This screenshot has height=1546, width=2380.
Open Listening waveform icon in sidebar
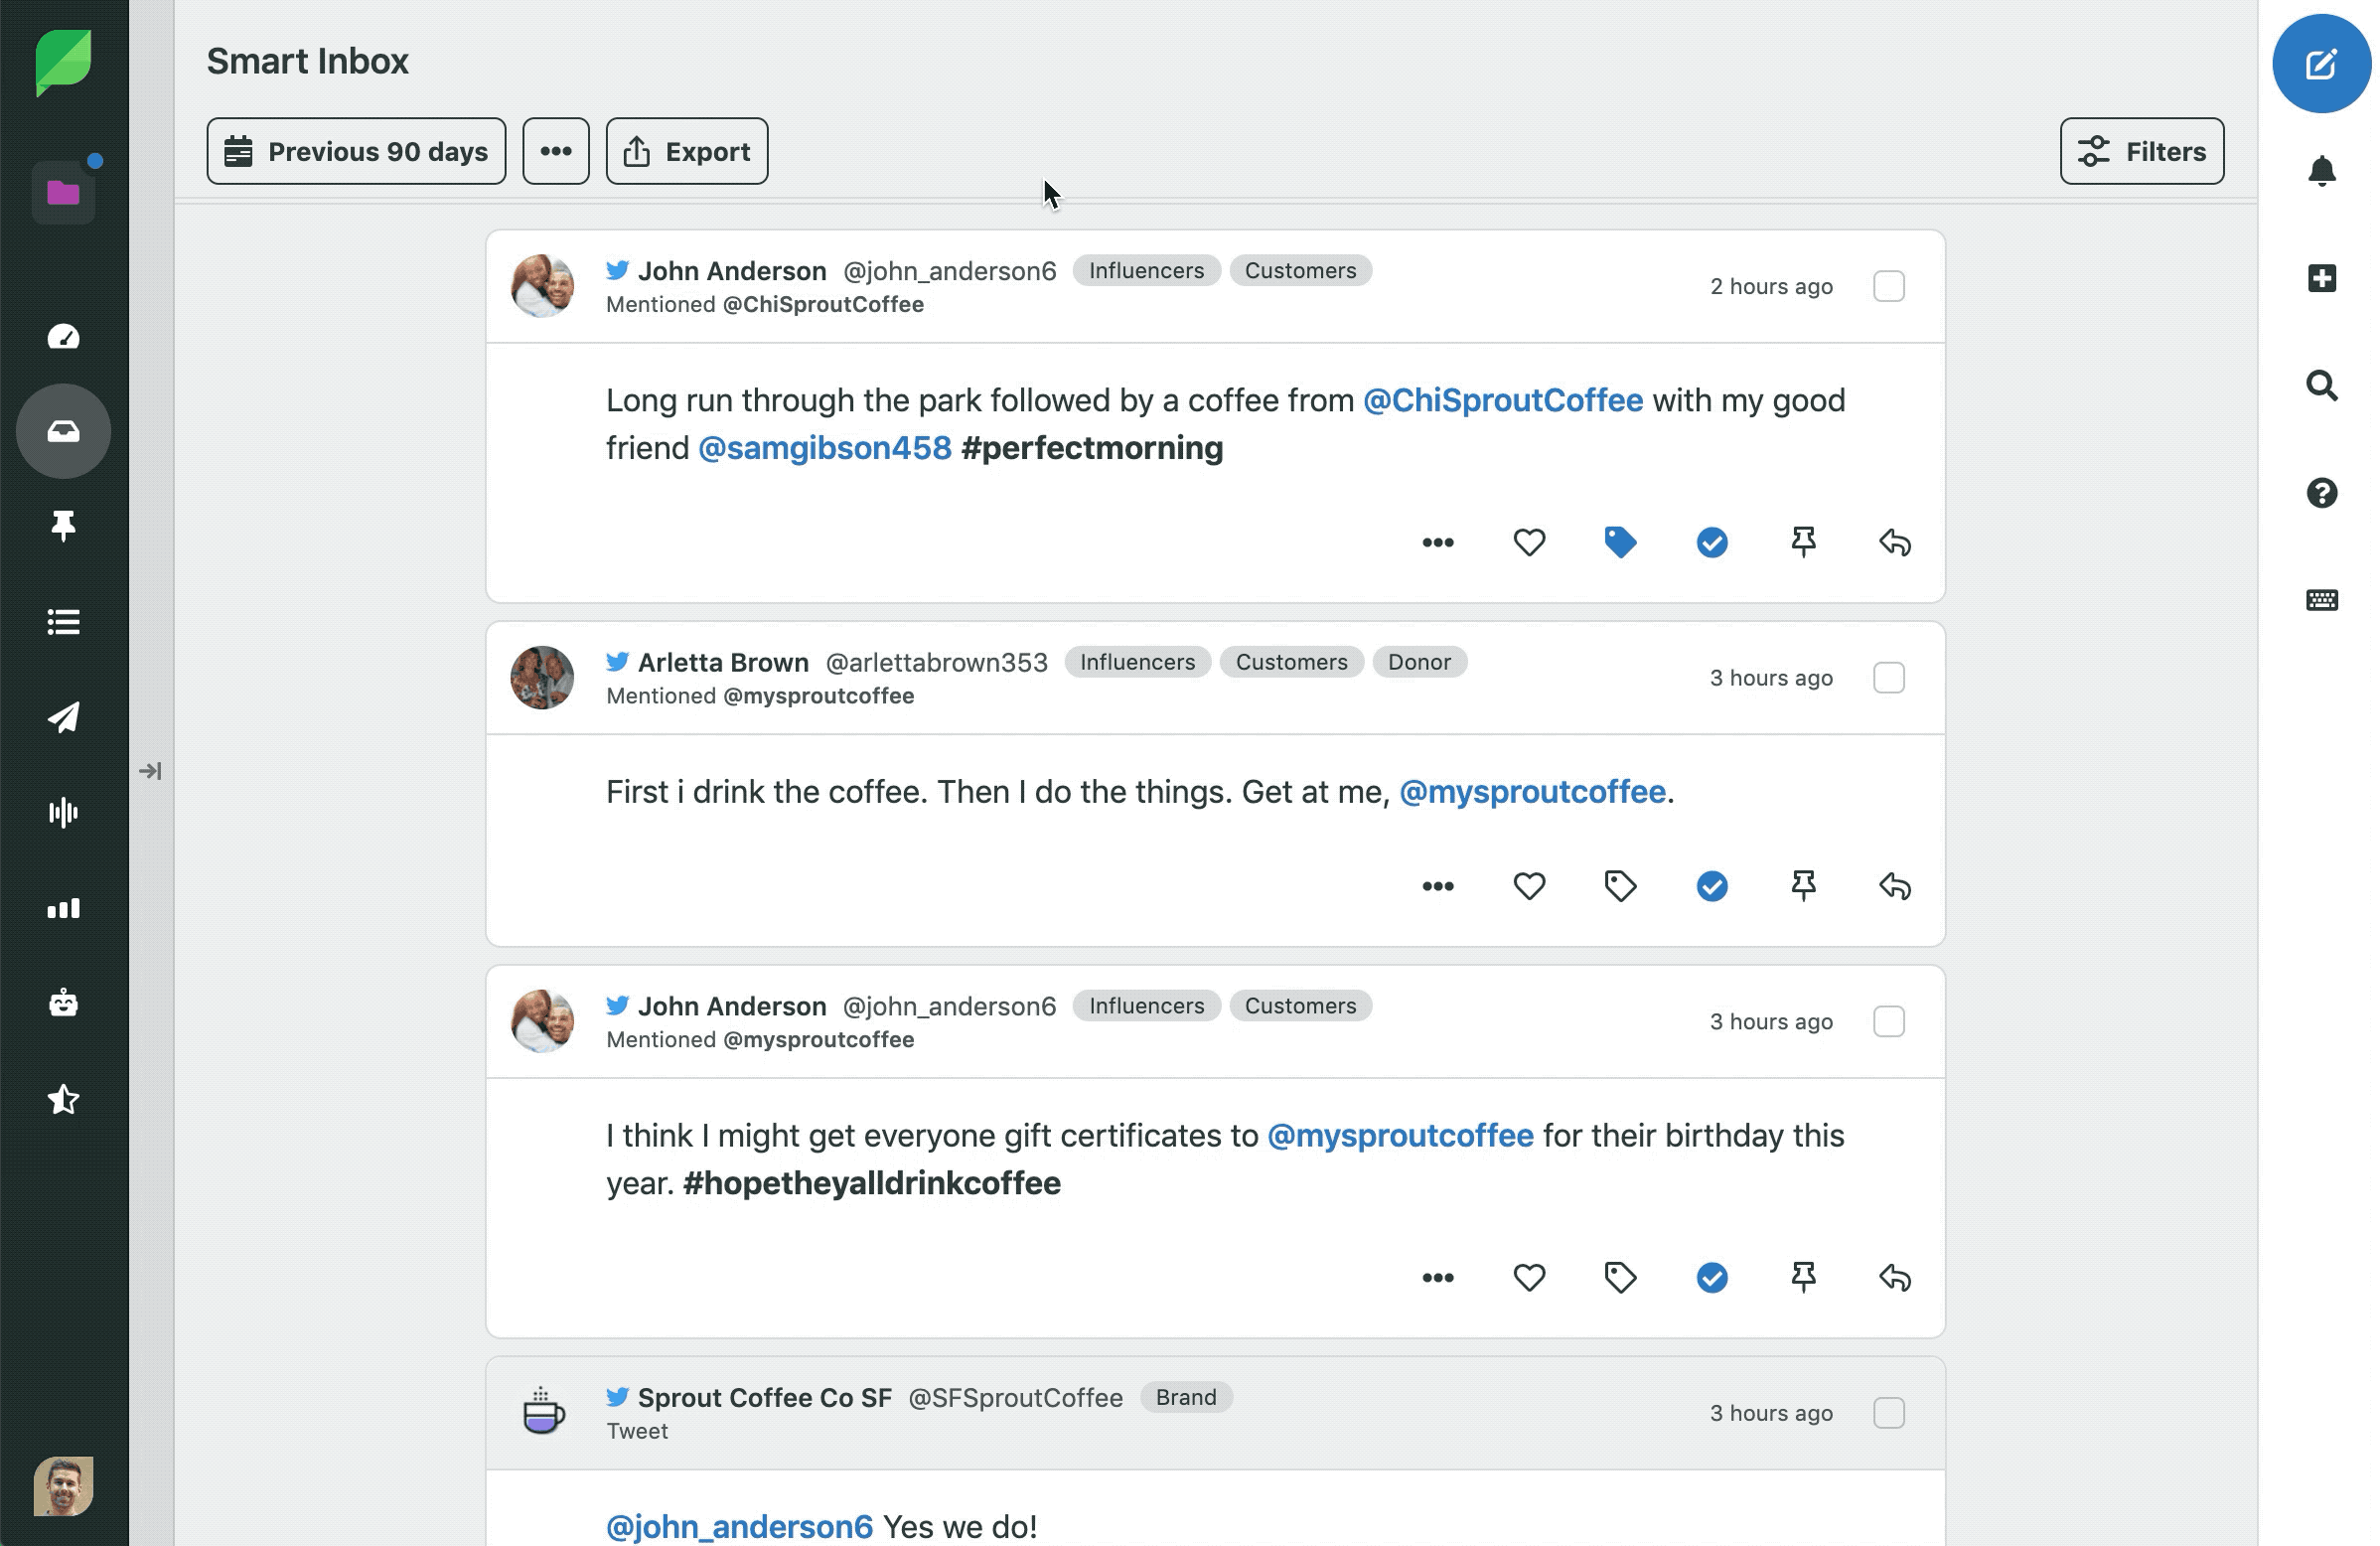pos(63,812)
